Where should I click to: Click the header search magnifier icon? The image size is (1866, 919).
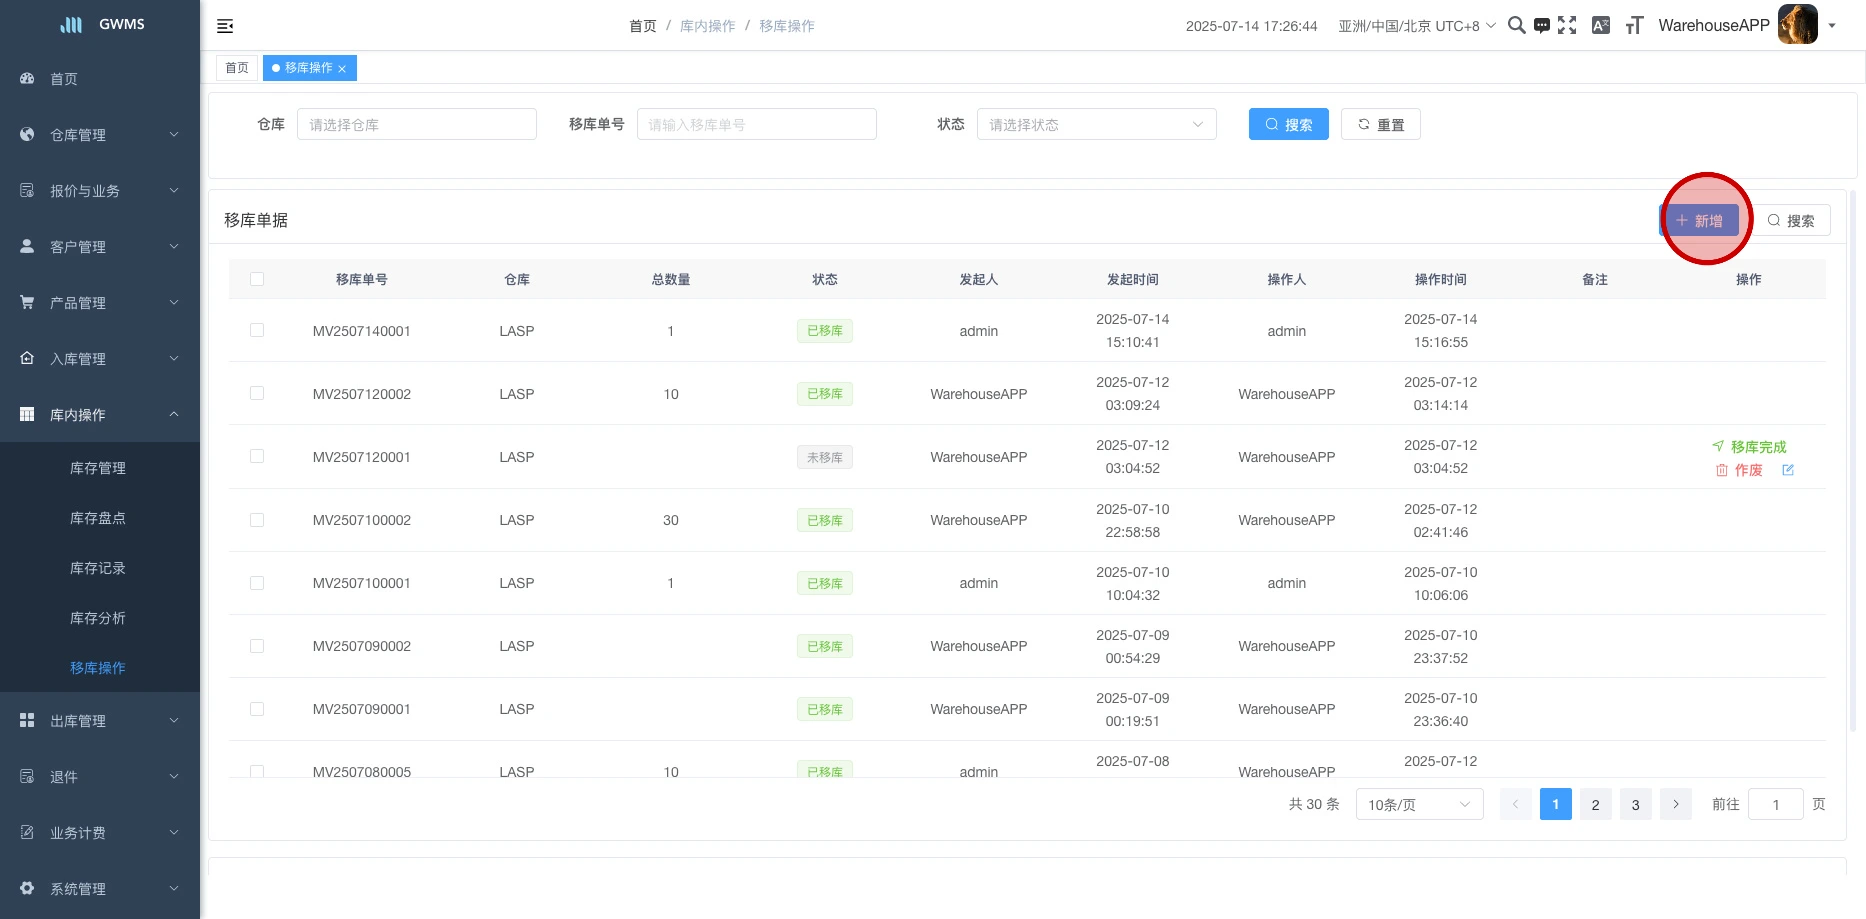point(1516,26)
